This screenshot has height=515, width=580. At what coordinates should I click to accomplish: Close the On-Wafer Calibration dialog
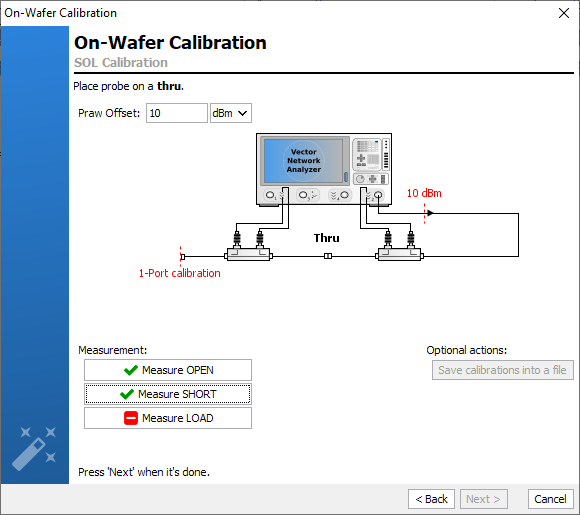pos(564,13)
